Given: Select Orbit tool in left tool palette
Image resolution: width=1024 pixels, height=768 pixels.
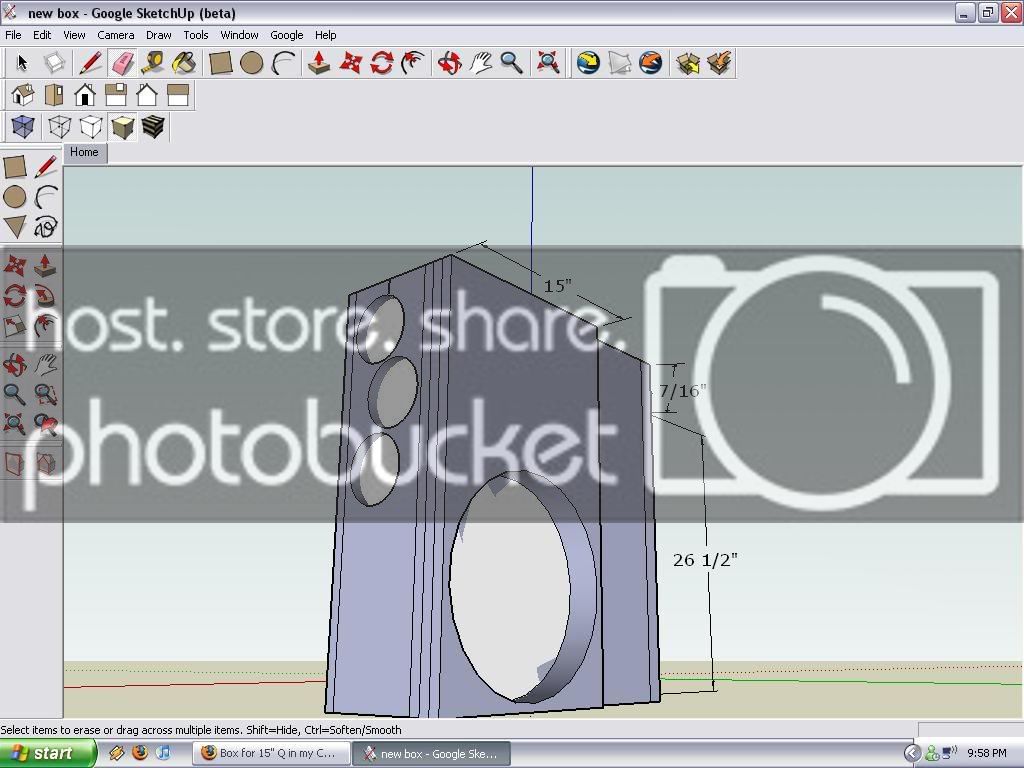Looking at the screenshot, I should click(15, 365).
